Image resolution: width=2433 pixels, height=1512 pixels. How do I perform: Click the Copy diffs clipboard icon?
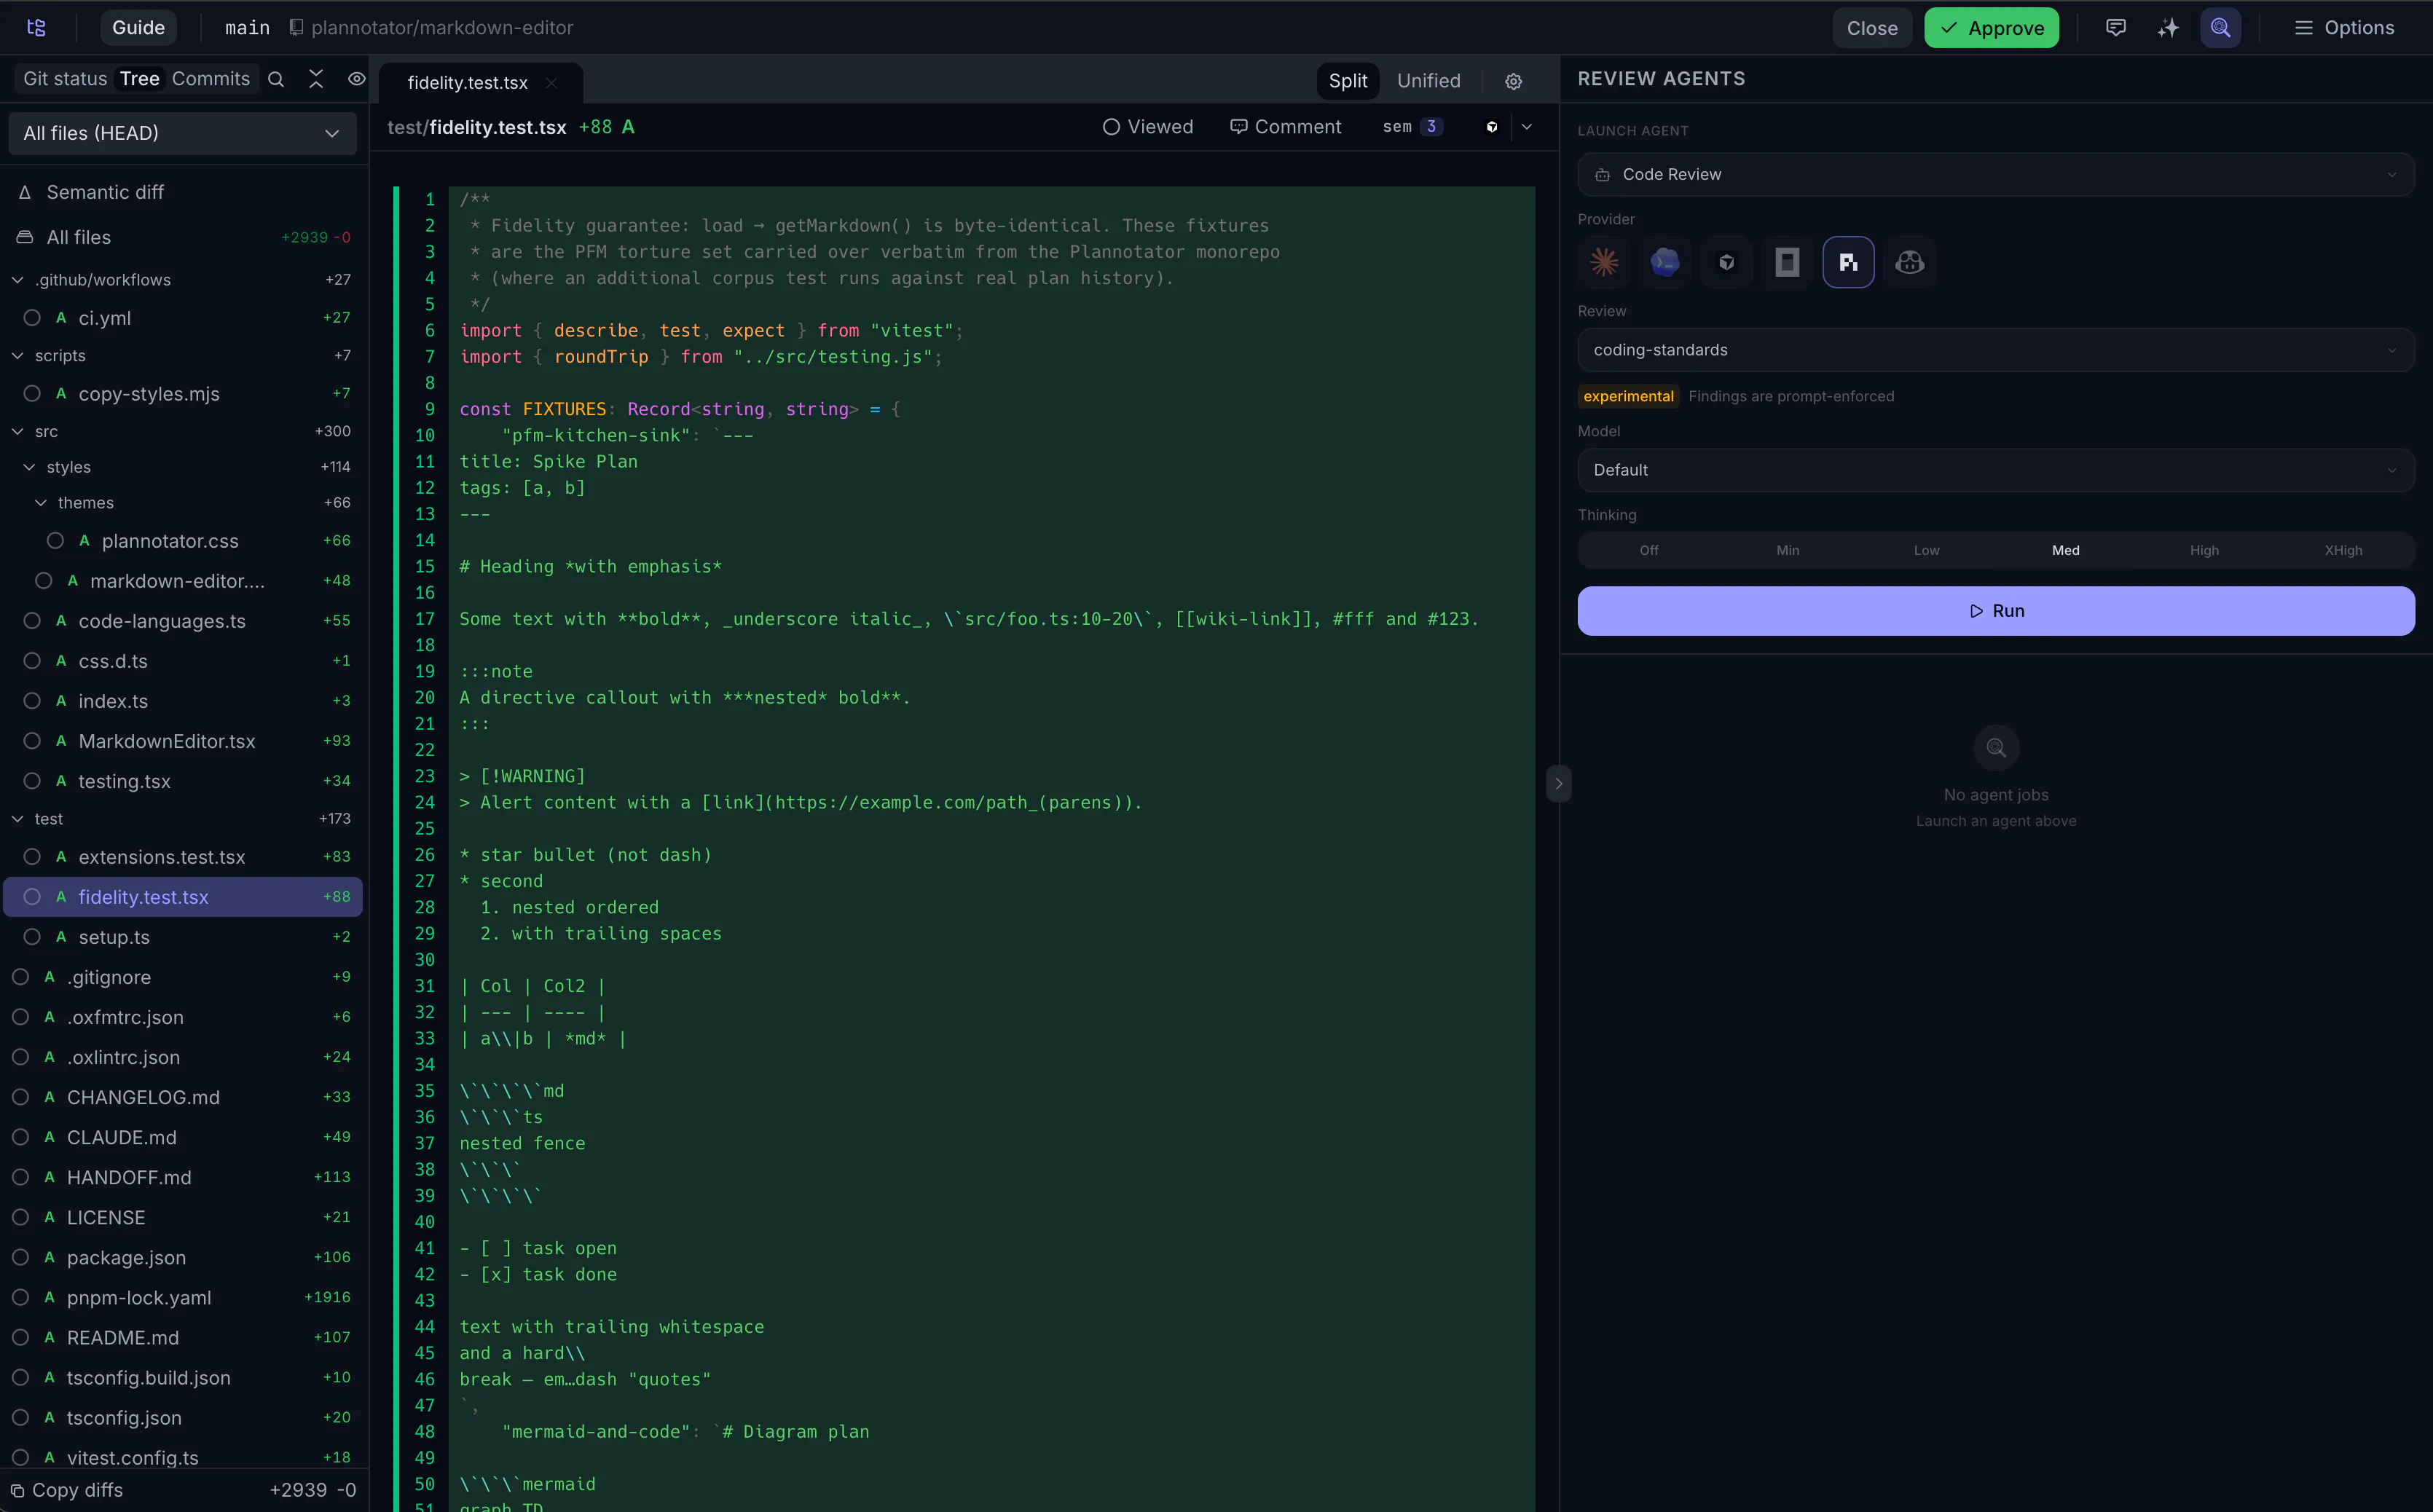point(17,1490)
